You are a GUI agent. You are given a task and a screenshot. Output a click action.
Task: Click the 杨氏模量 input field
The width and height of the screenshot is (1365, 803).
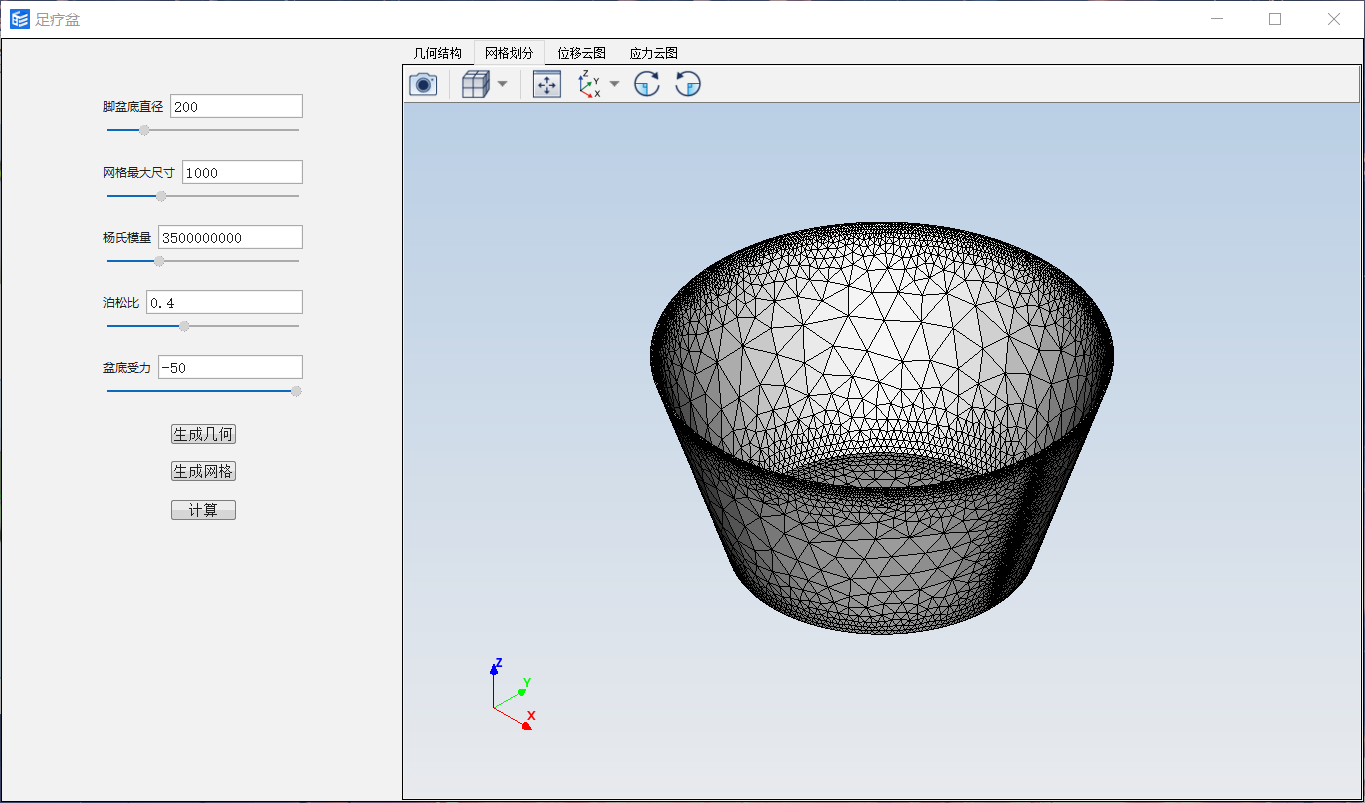click(230, 237)
